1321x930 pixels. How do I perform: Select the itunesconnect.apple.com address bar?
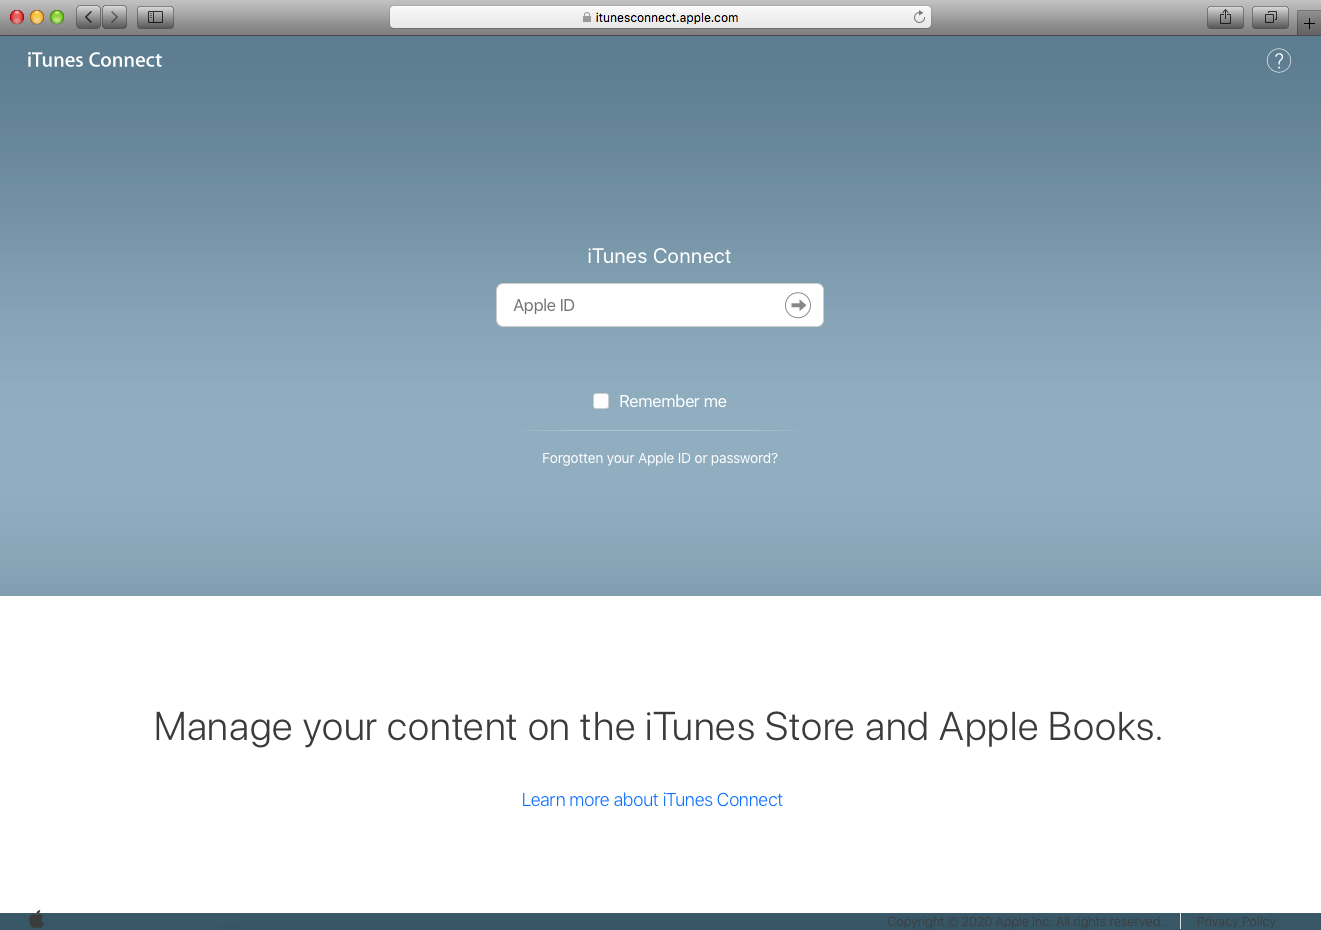(x=660, y=17)
